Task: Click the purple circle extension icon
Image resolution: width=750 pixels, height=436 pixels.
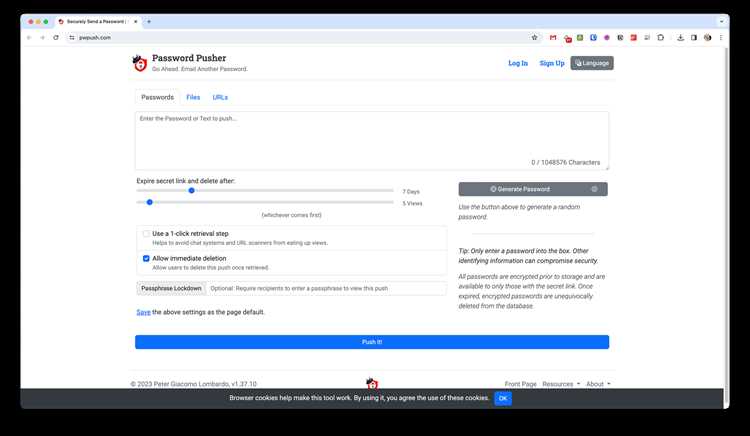Action: click(x=607, y=37)
